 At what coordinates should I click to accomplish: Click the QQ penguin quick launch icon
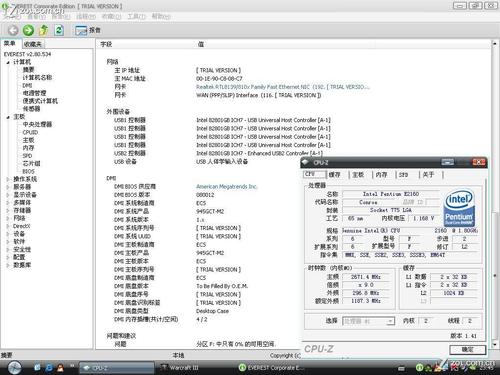click(x=60, y=368)
